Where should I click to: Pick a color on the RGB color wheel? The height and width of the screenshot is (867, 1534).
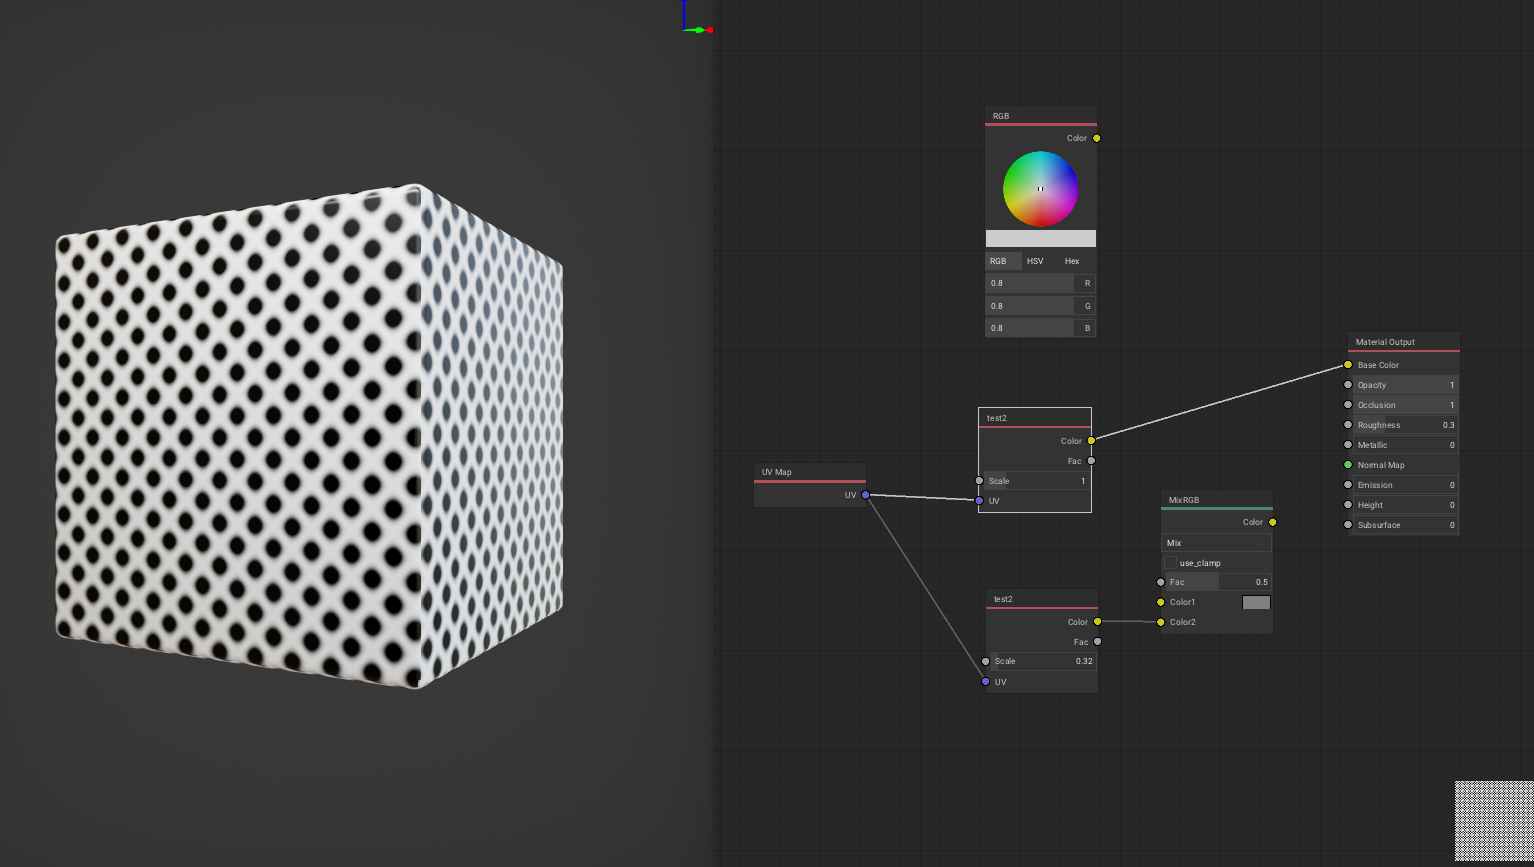coord(1040,188)
